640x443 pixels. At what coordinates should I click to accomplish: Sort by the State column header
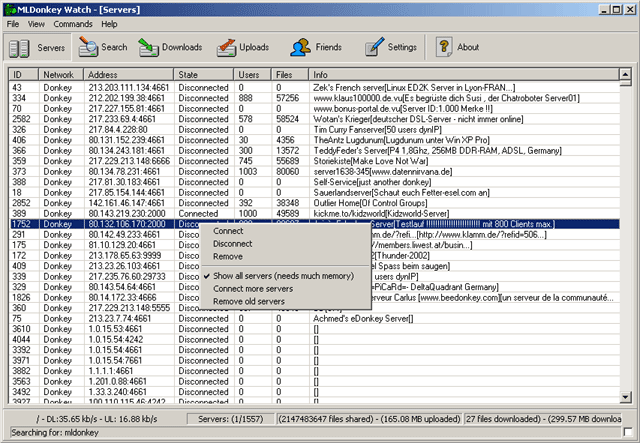(x=204, y=74)
